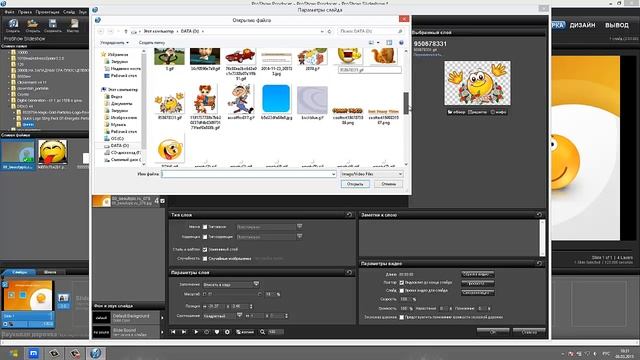Open the Правка menu
The width and height of the screenshot is (640, 360).
(24, 12)
